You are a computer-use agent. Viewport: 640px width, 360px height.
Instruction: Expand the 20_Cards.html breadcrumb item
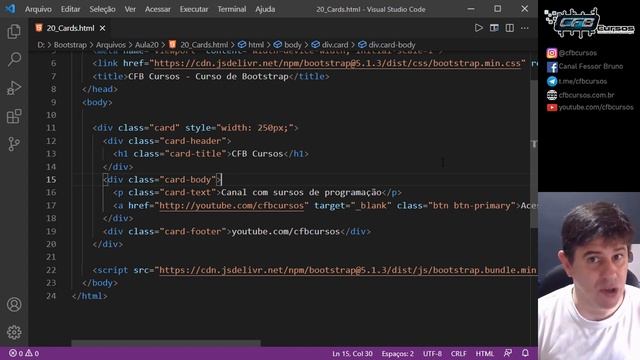click(204, 45)
